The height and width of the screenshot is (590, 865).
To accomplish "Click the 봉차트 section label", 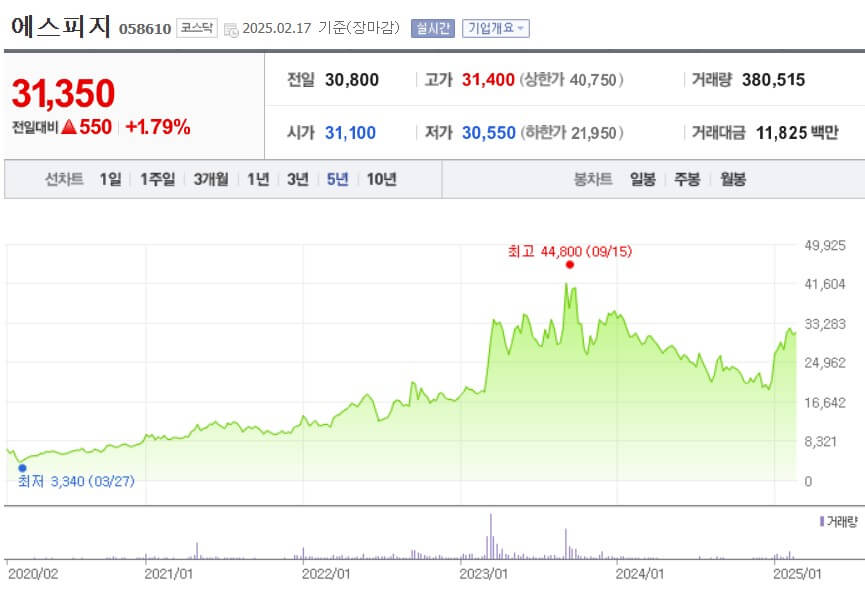I will point(592,180).
